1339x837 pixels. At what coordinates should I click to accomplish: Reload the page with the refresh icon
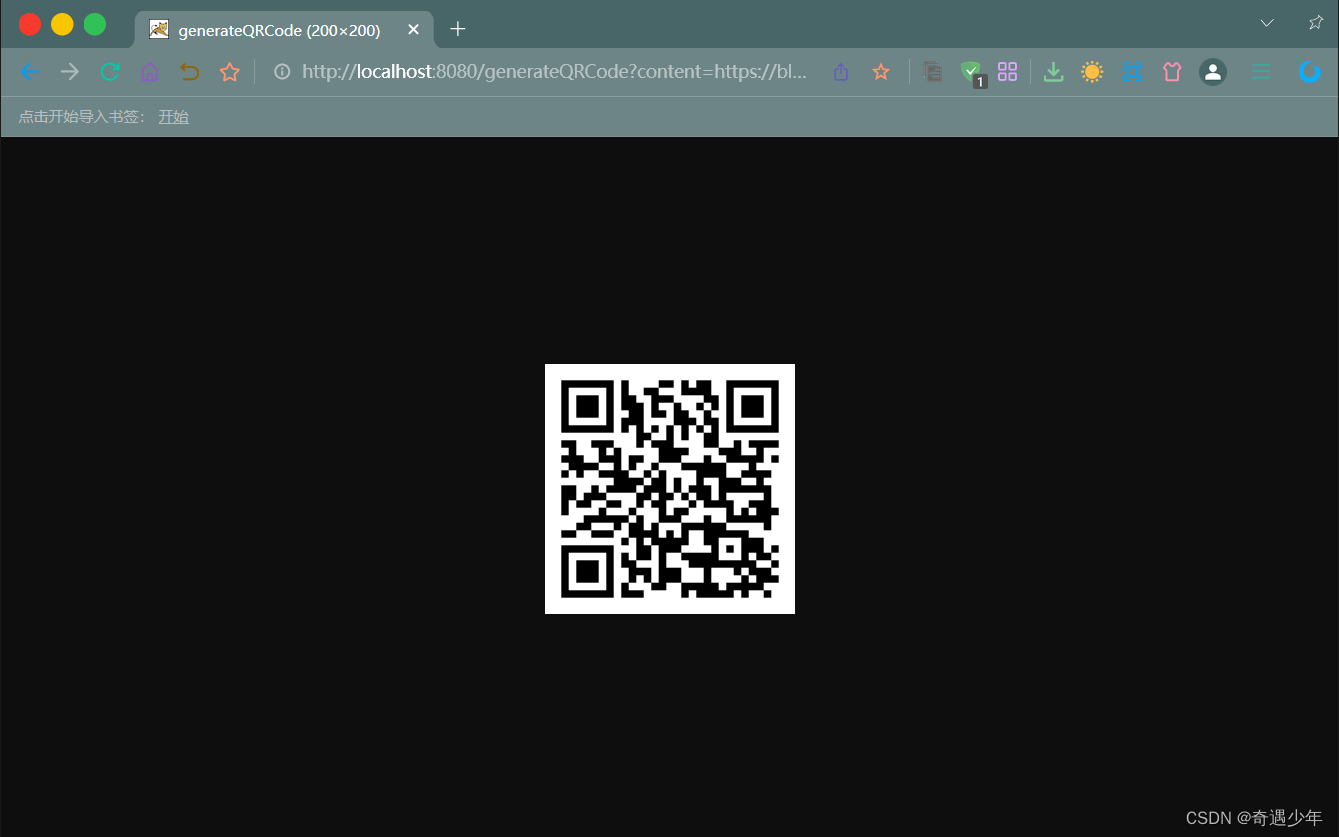tap(110, 72)
